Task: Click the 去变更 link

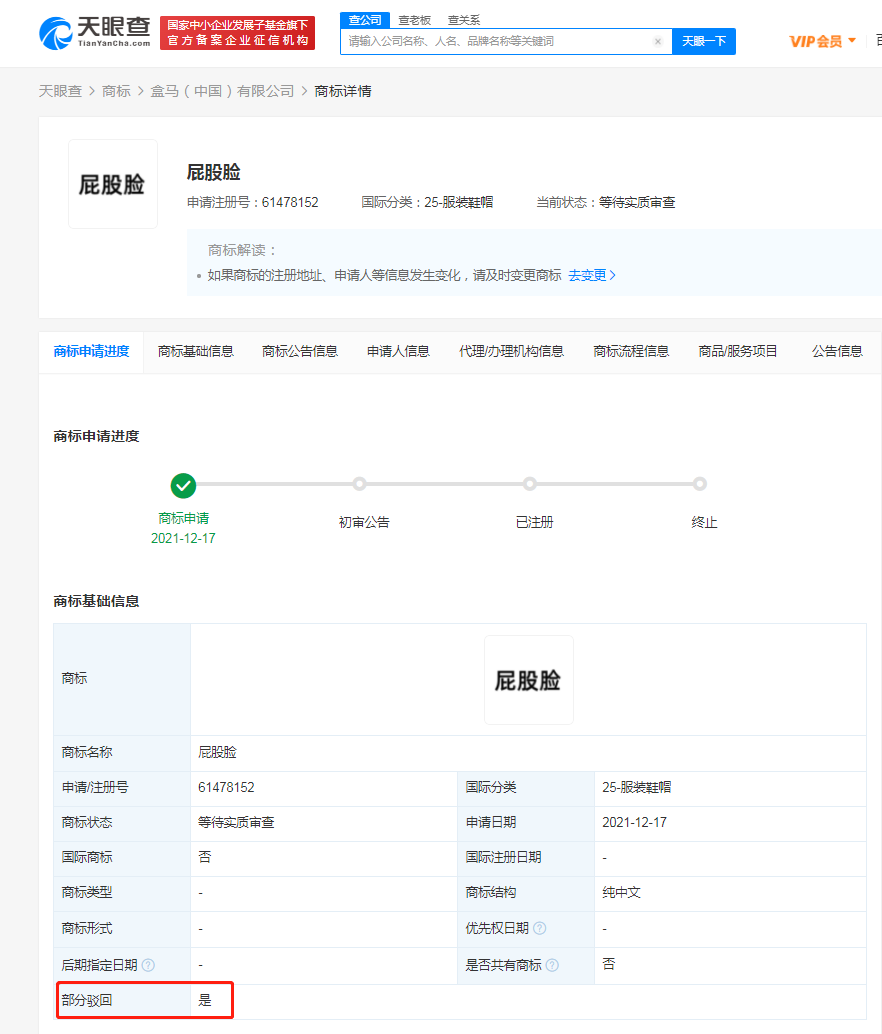Action: [x=591, y=275]
